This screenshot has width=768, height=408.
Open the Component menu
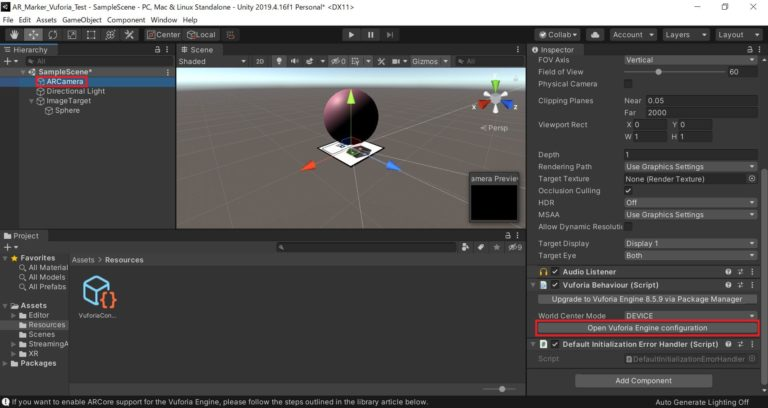point(126,20)
